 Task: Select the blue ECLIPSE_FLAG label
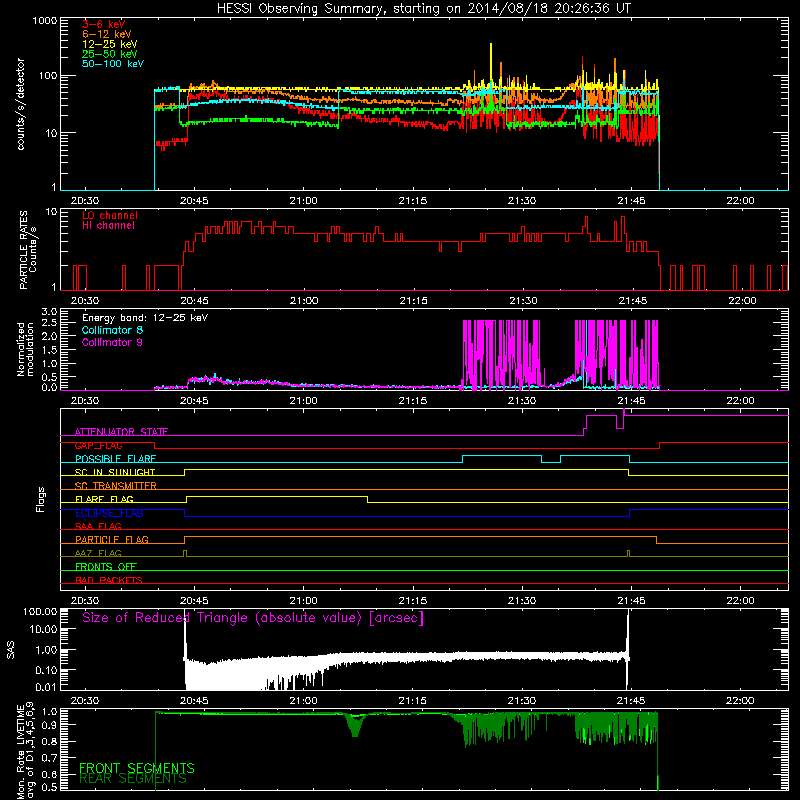[109, 513]
